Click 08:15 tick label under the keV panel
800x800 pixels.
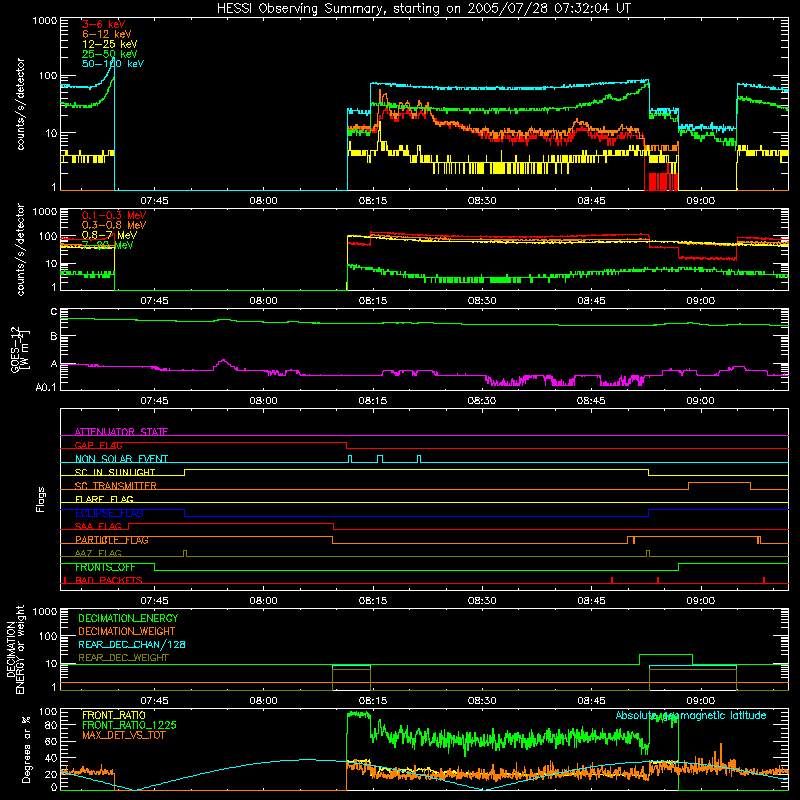[372, 201]
